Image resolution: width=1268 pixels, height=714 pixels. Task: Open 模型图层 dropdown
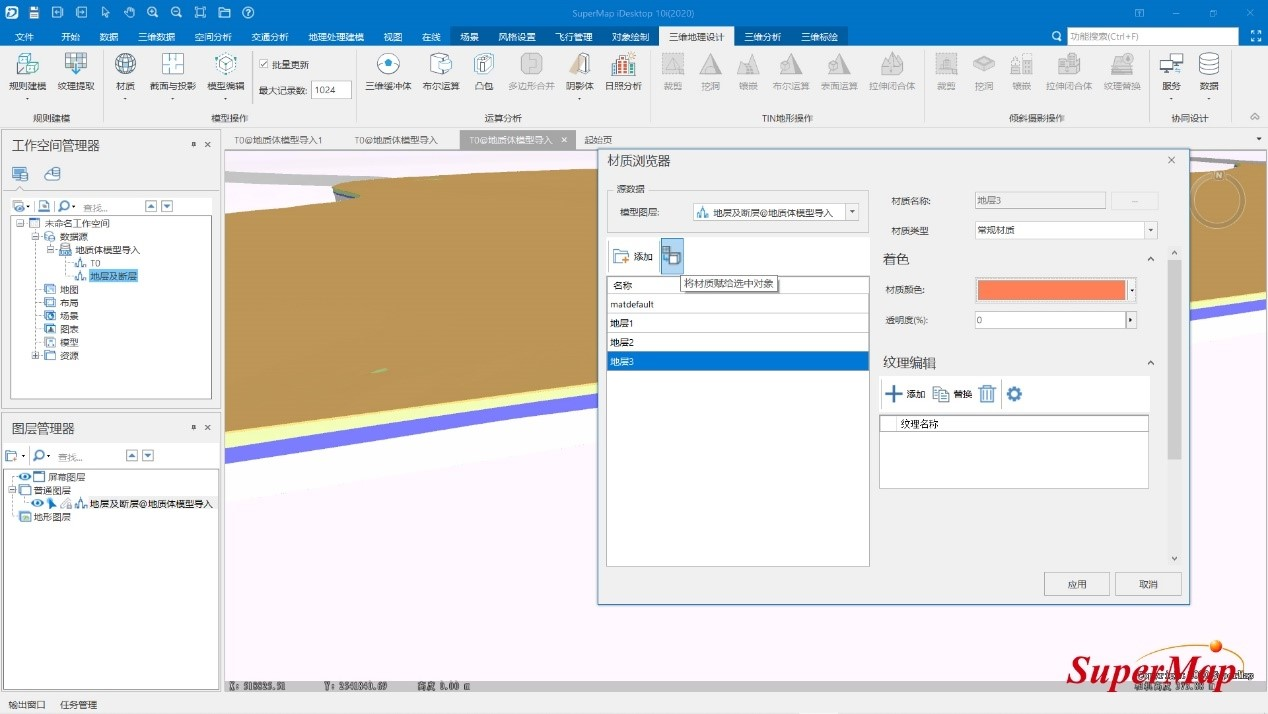tap(852, 212)
